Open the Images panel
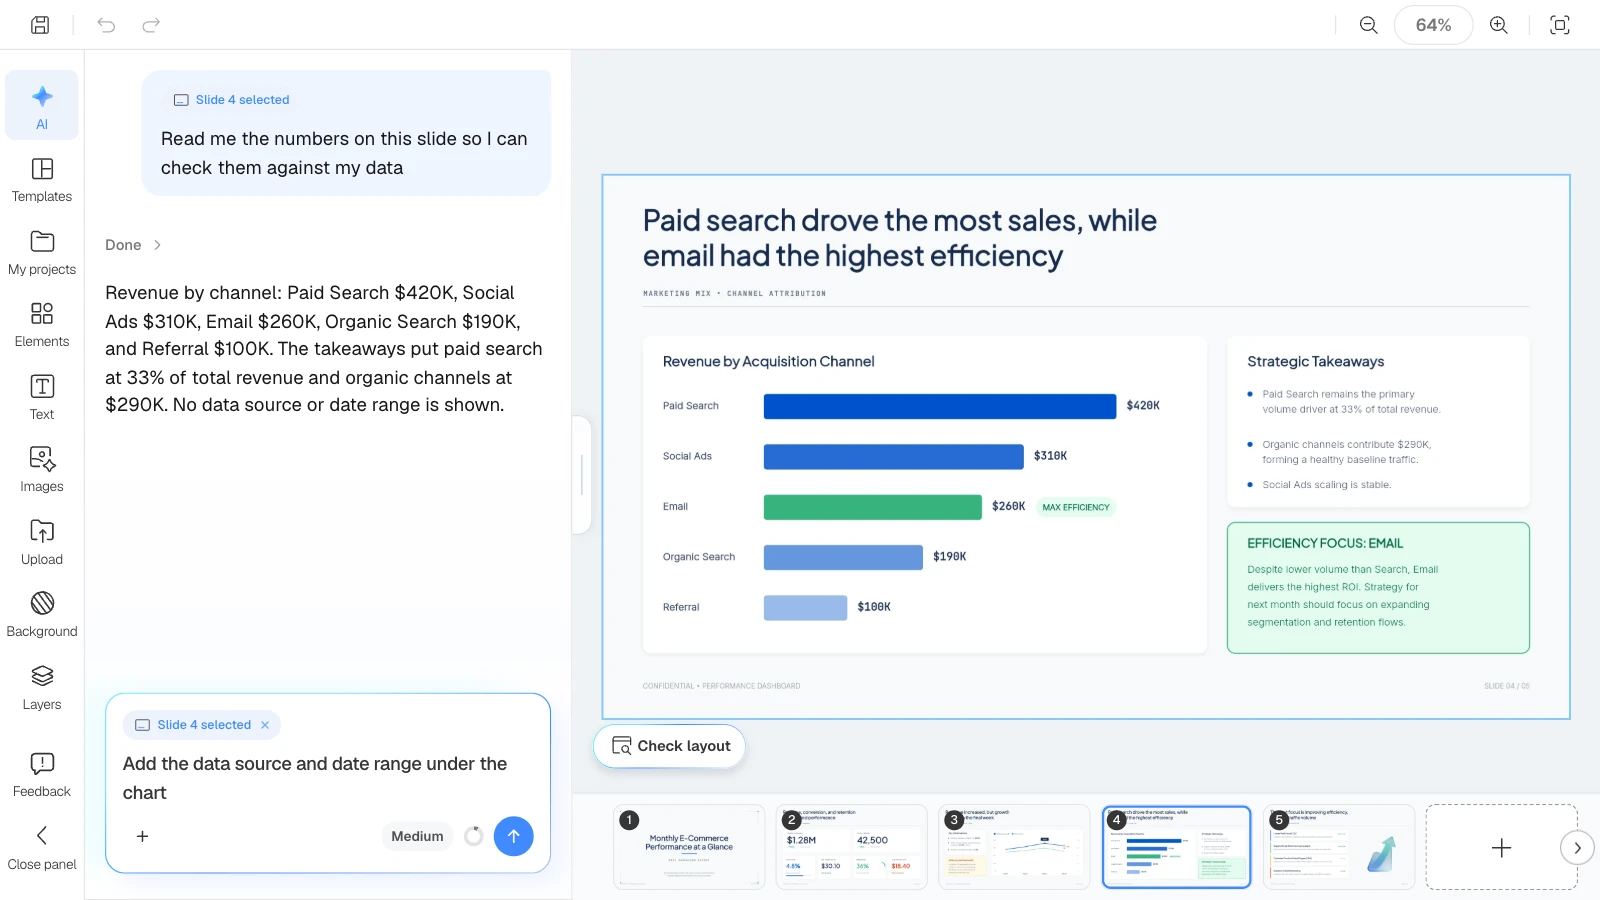Image resolution: width=1600 pixels, height=900 pixels. pos(42,470)
